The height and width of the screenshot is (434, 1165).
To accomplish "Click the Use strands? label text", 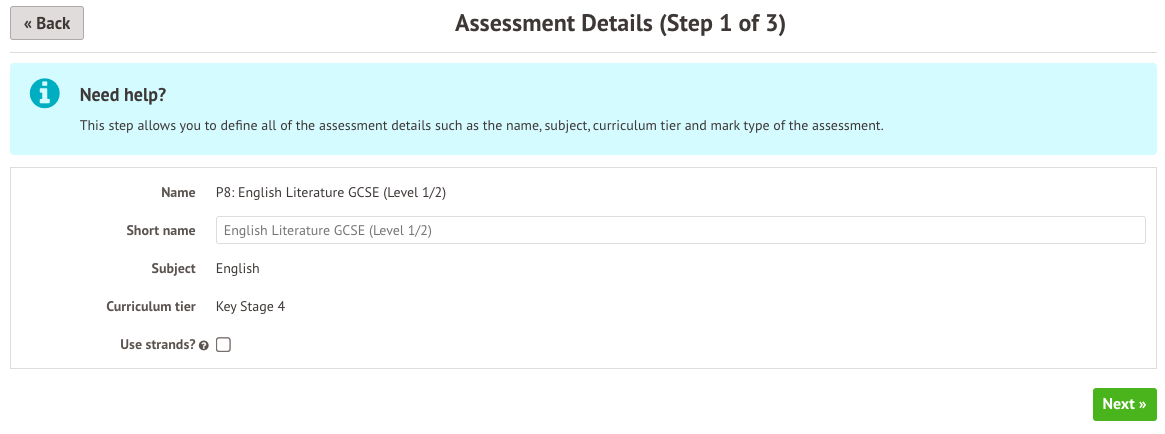I will tap(157, 345).
